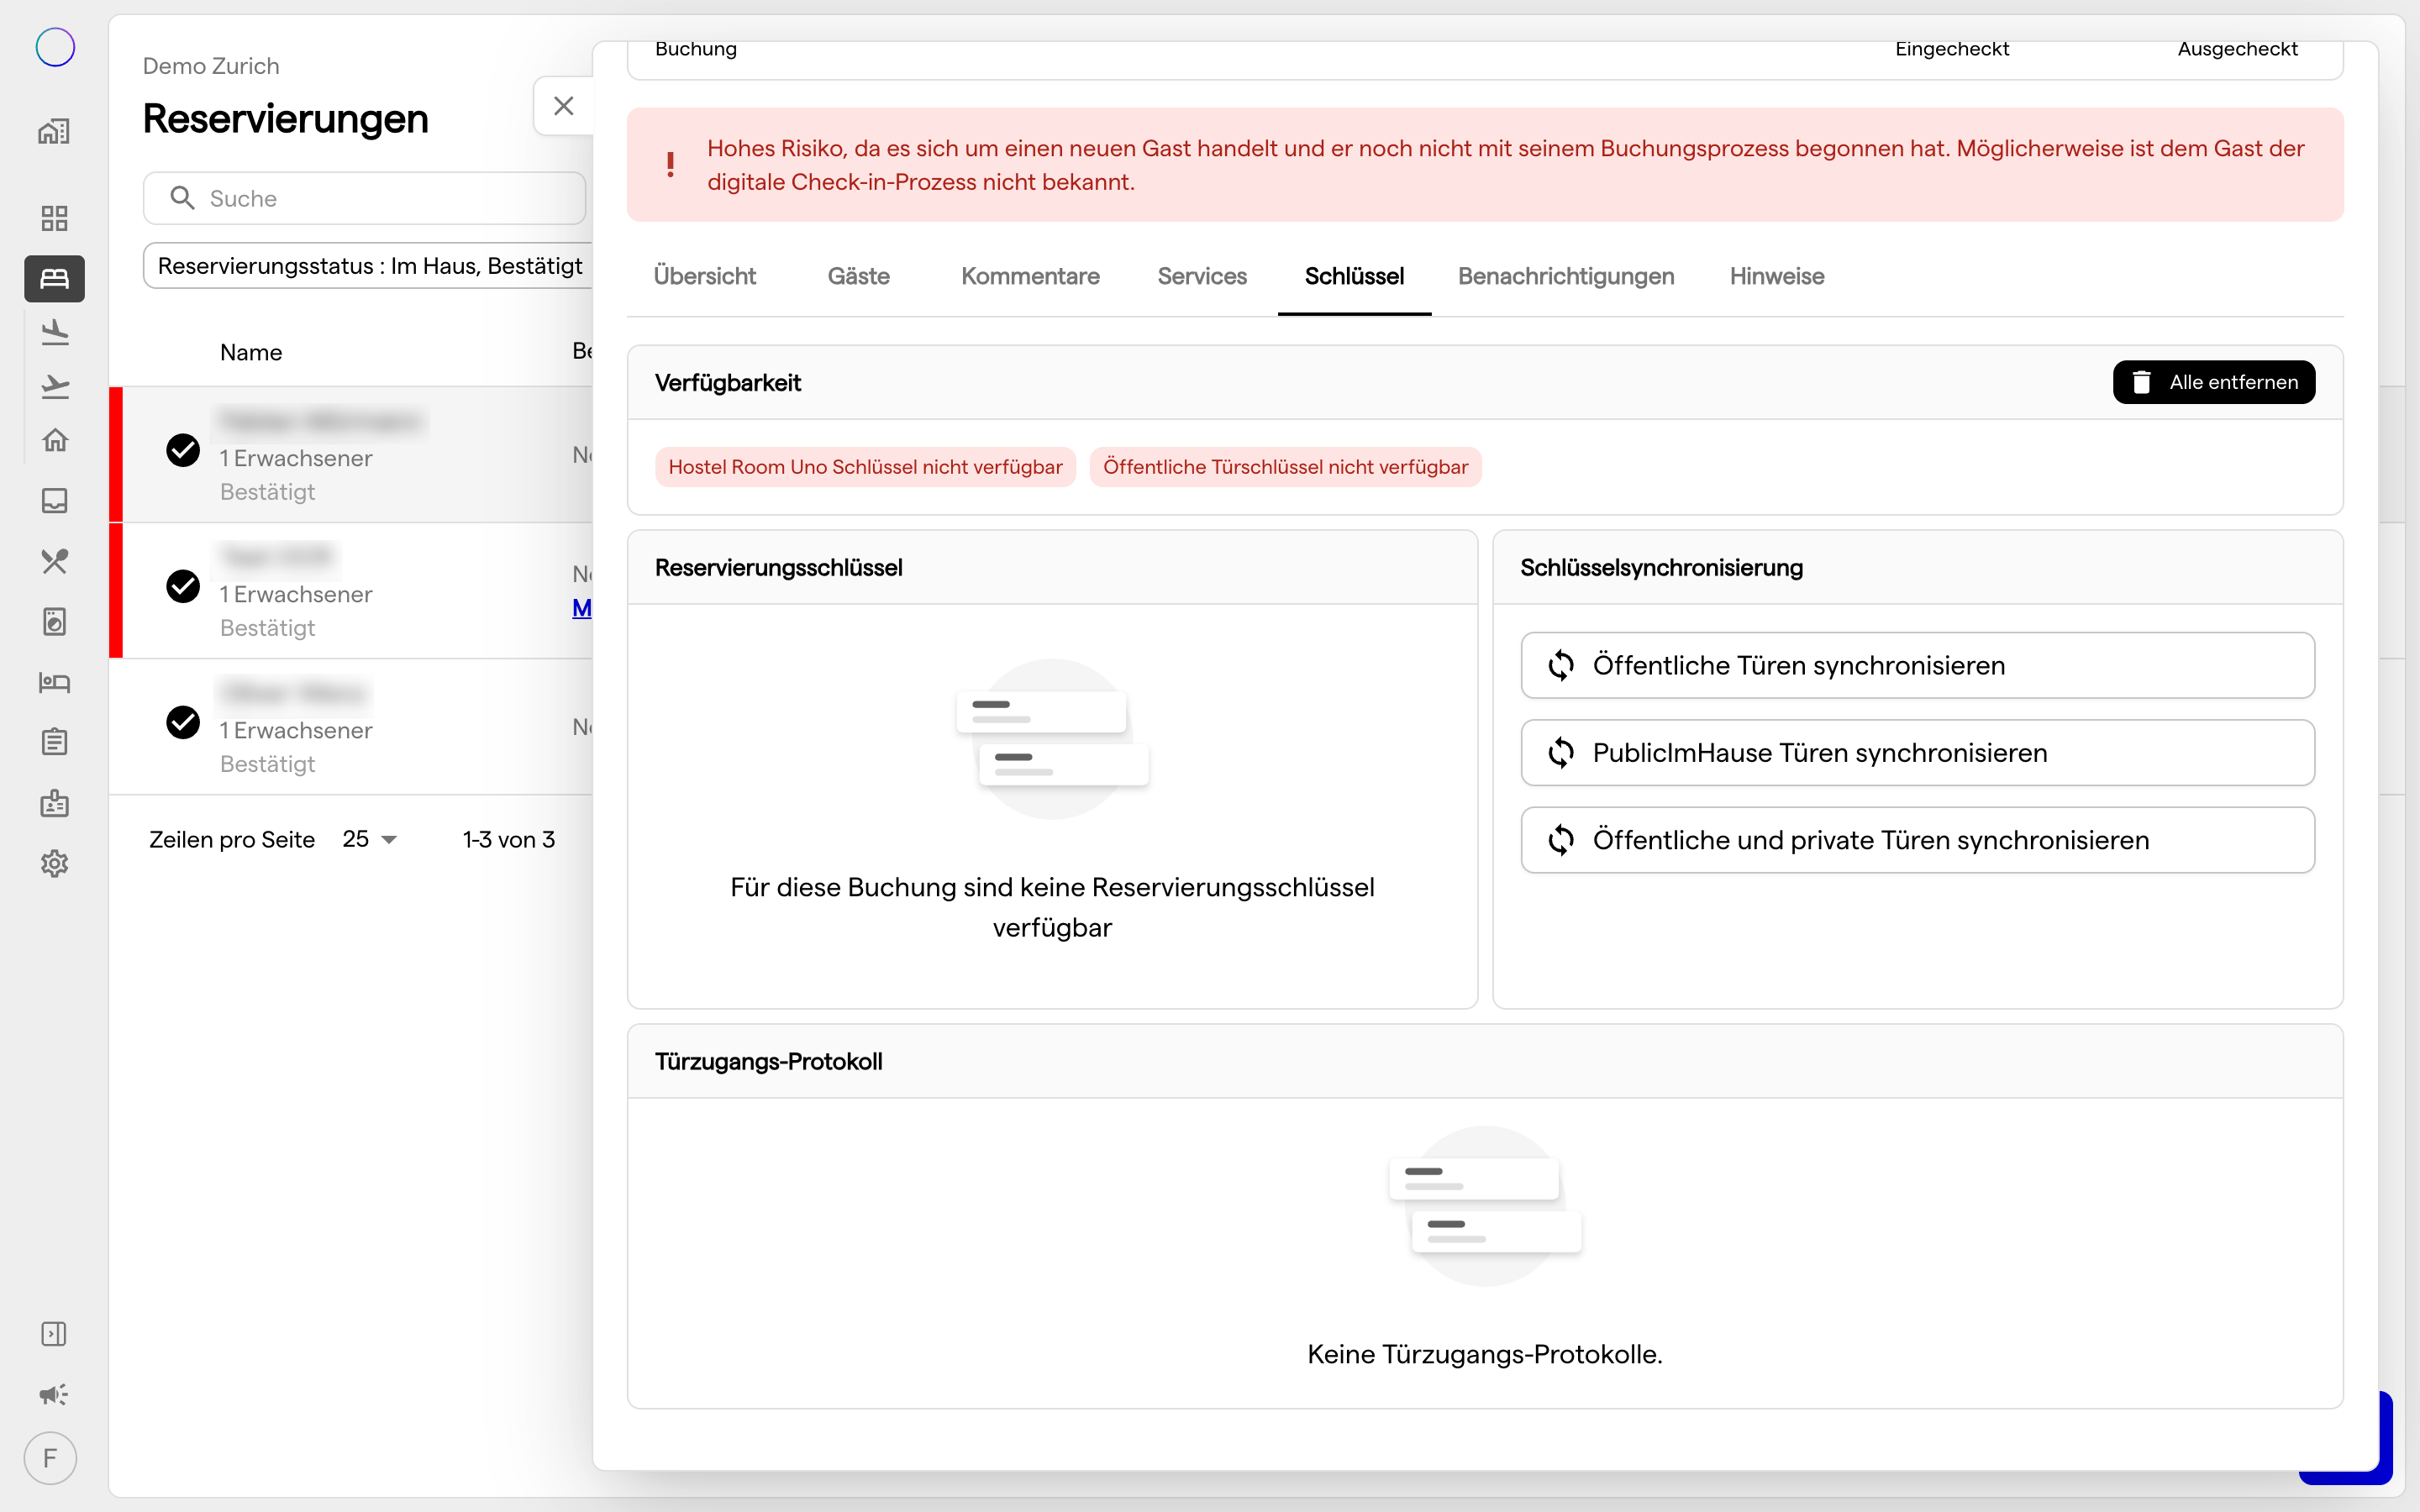This screenshot has width=2420, height=1512.
Task: Click the trash icon on Alle entfernen
Action: point(2141,382)
